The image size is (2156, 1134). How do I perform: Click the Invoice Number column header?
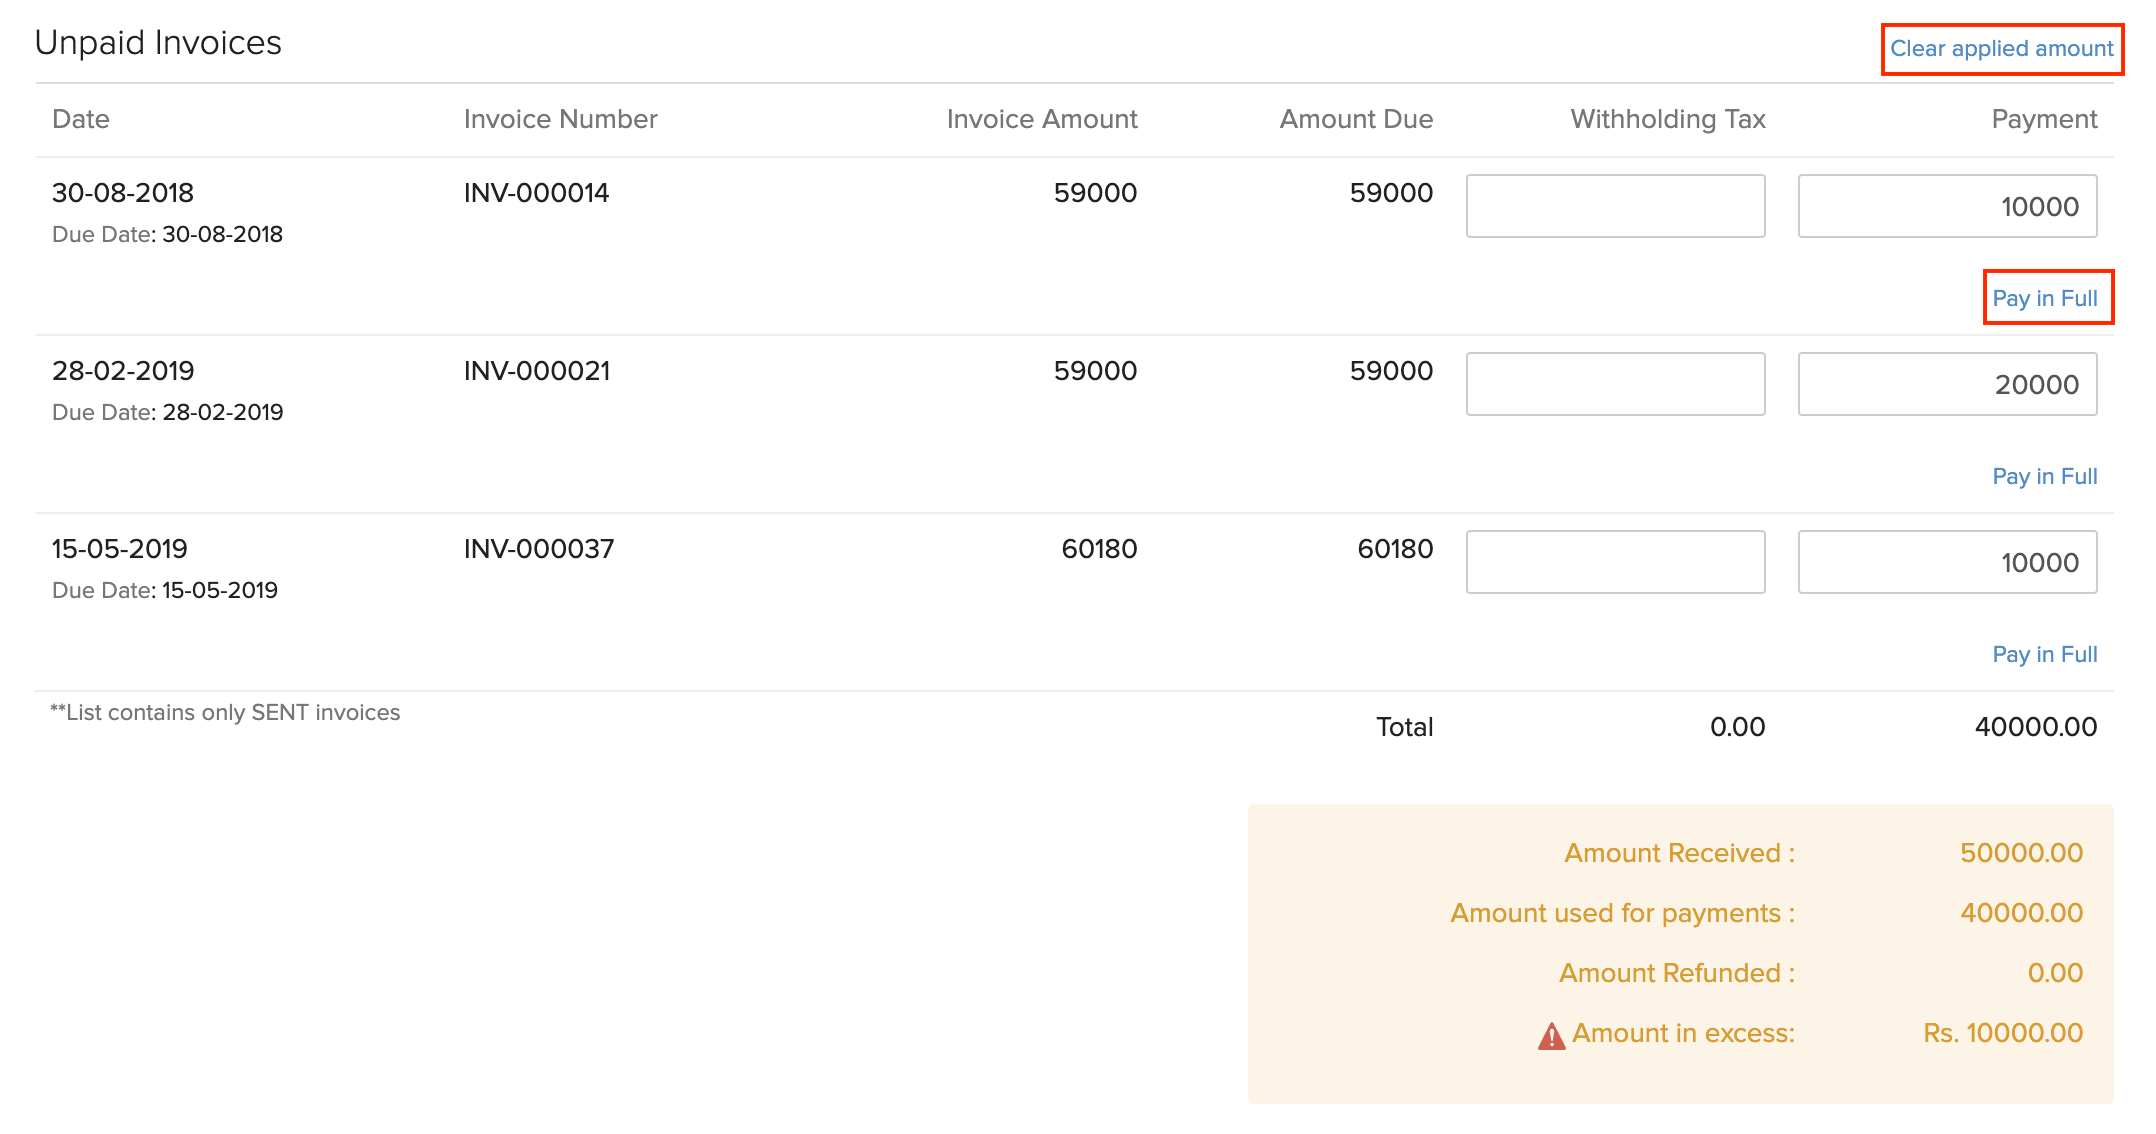pos(560,119)
